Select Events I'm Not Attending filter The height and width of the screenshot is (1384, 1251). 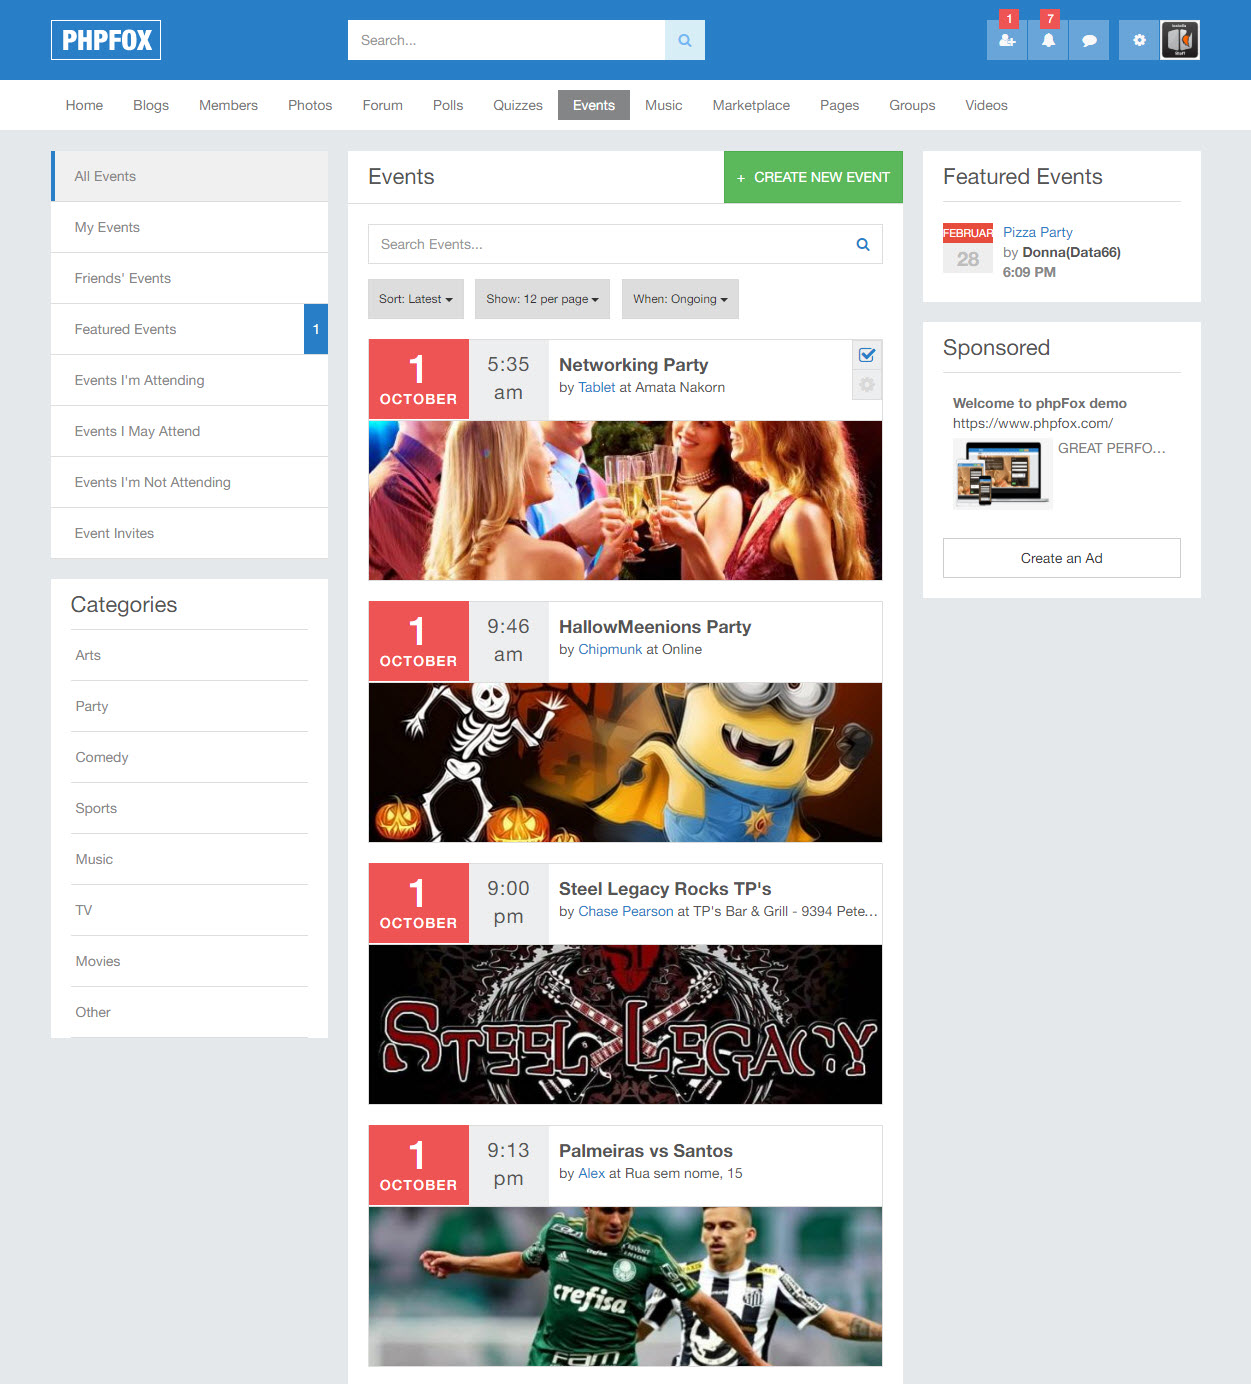point(152,482)
